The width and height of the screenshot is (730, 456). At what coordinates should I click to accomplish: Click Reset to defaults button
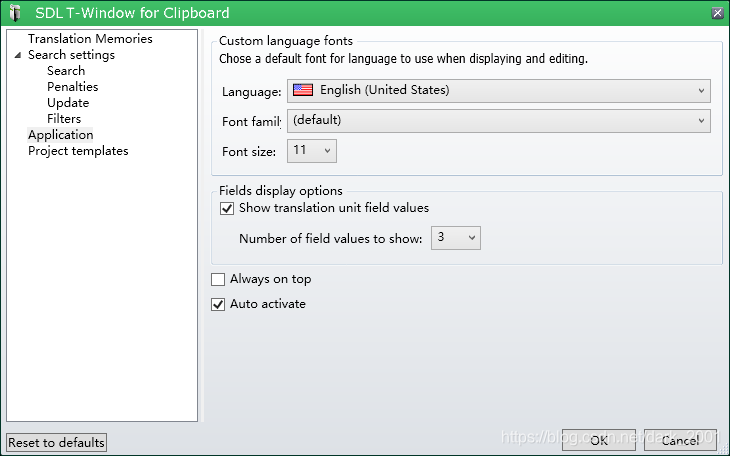click(56, 442)
